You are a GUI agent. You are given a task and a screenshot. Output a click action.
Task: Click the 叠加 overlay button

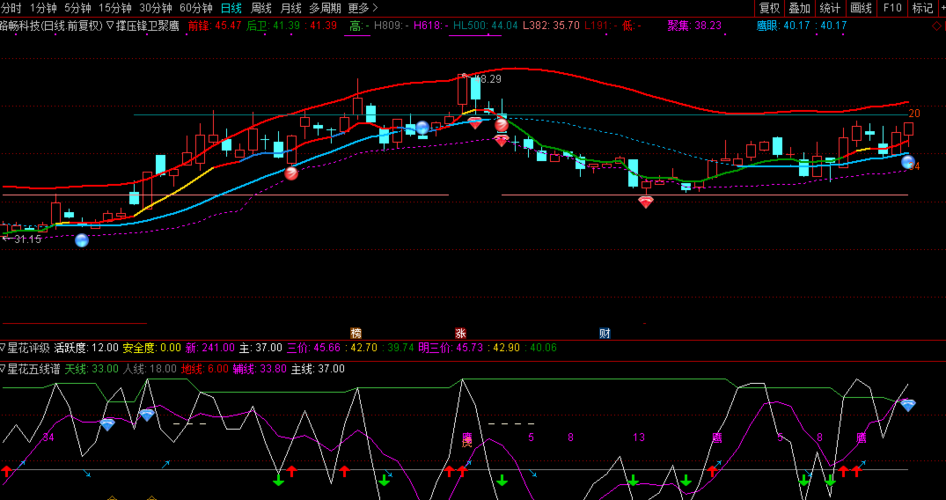[x=800, y=8]
